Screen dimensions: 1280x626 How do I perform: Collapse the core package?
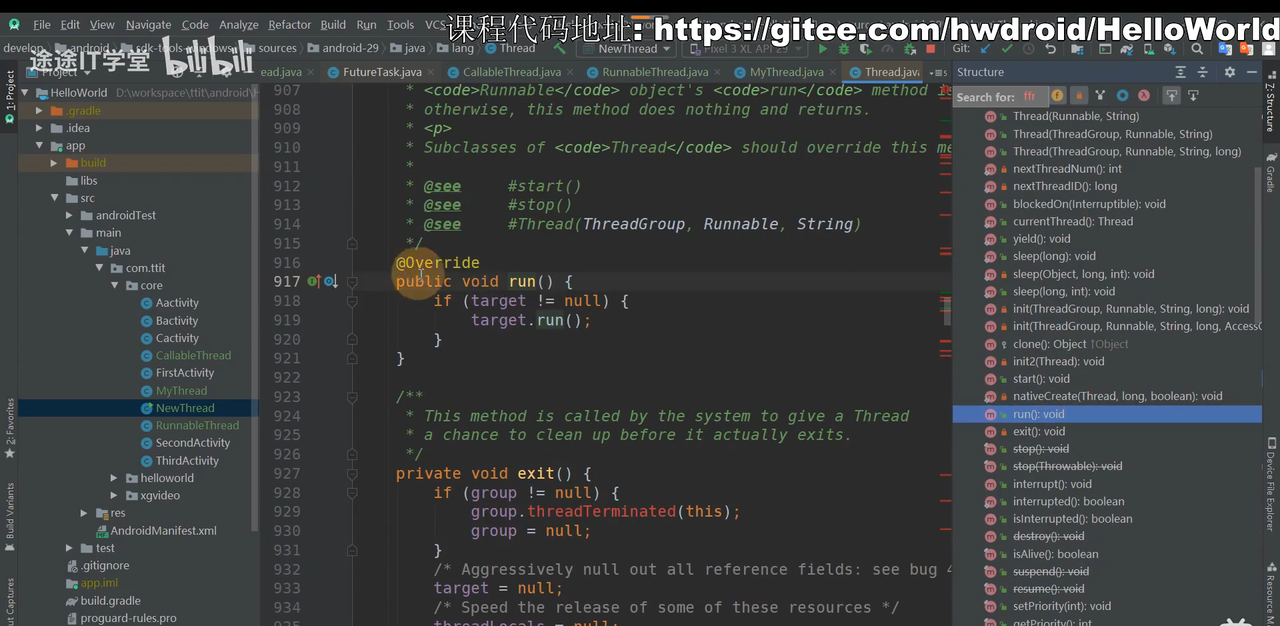pos(115,285)
